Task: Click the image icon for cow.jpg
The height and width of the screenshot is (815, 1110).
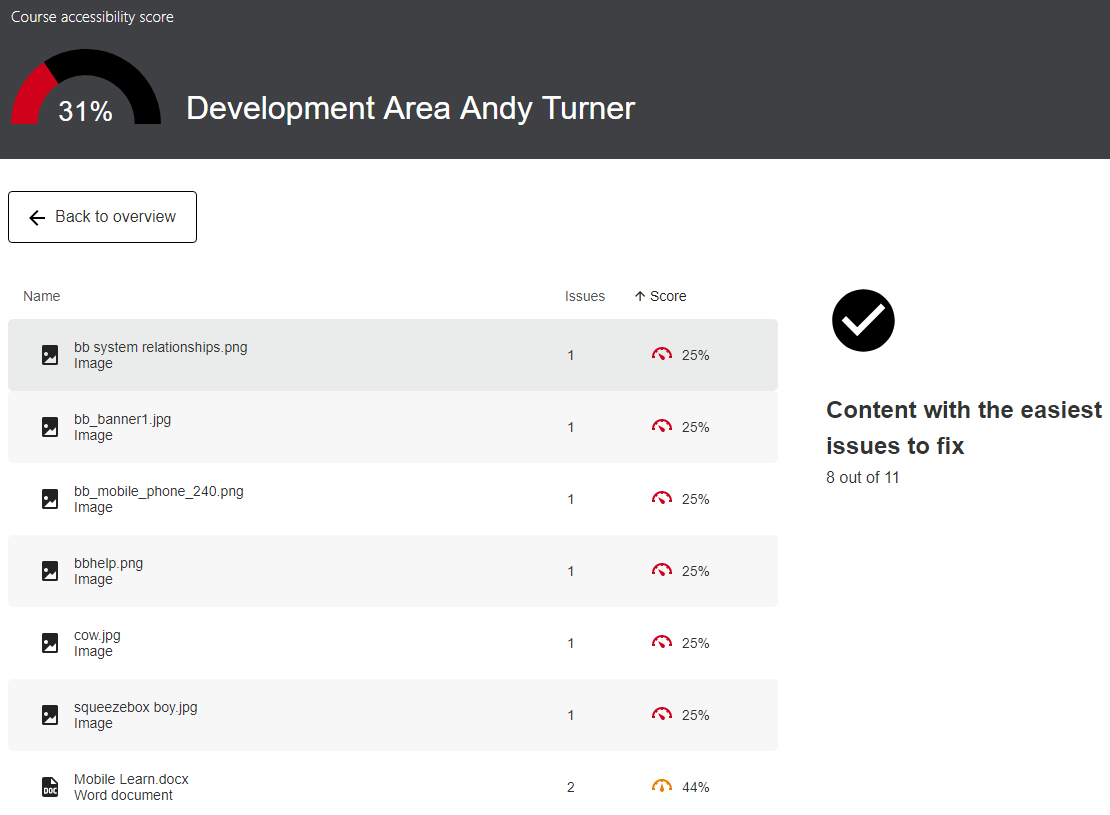Action: click(50, 643)
